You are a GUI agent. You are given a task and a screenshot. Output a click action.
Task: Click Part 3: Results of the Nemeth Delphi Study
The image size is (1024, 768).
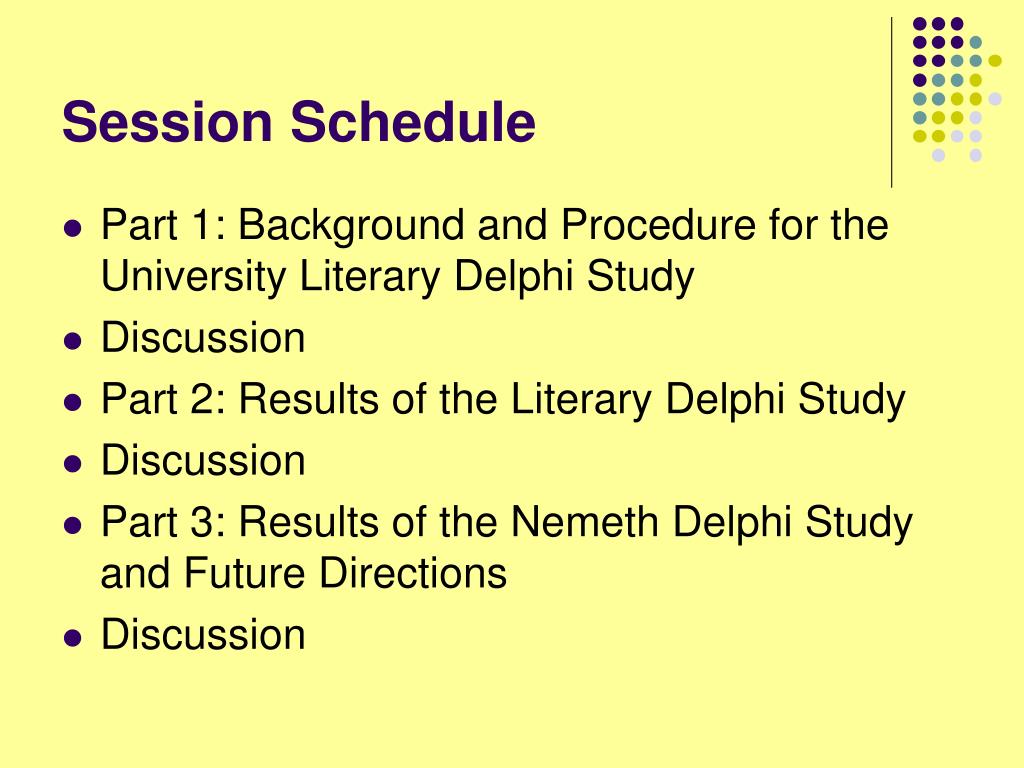[507, 522]
